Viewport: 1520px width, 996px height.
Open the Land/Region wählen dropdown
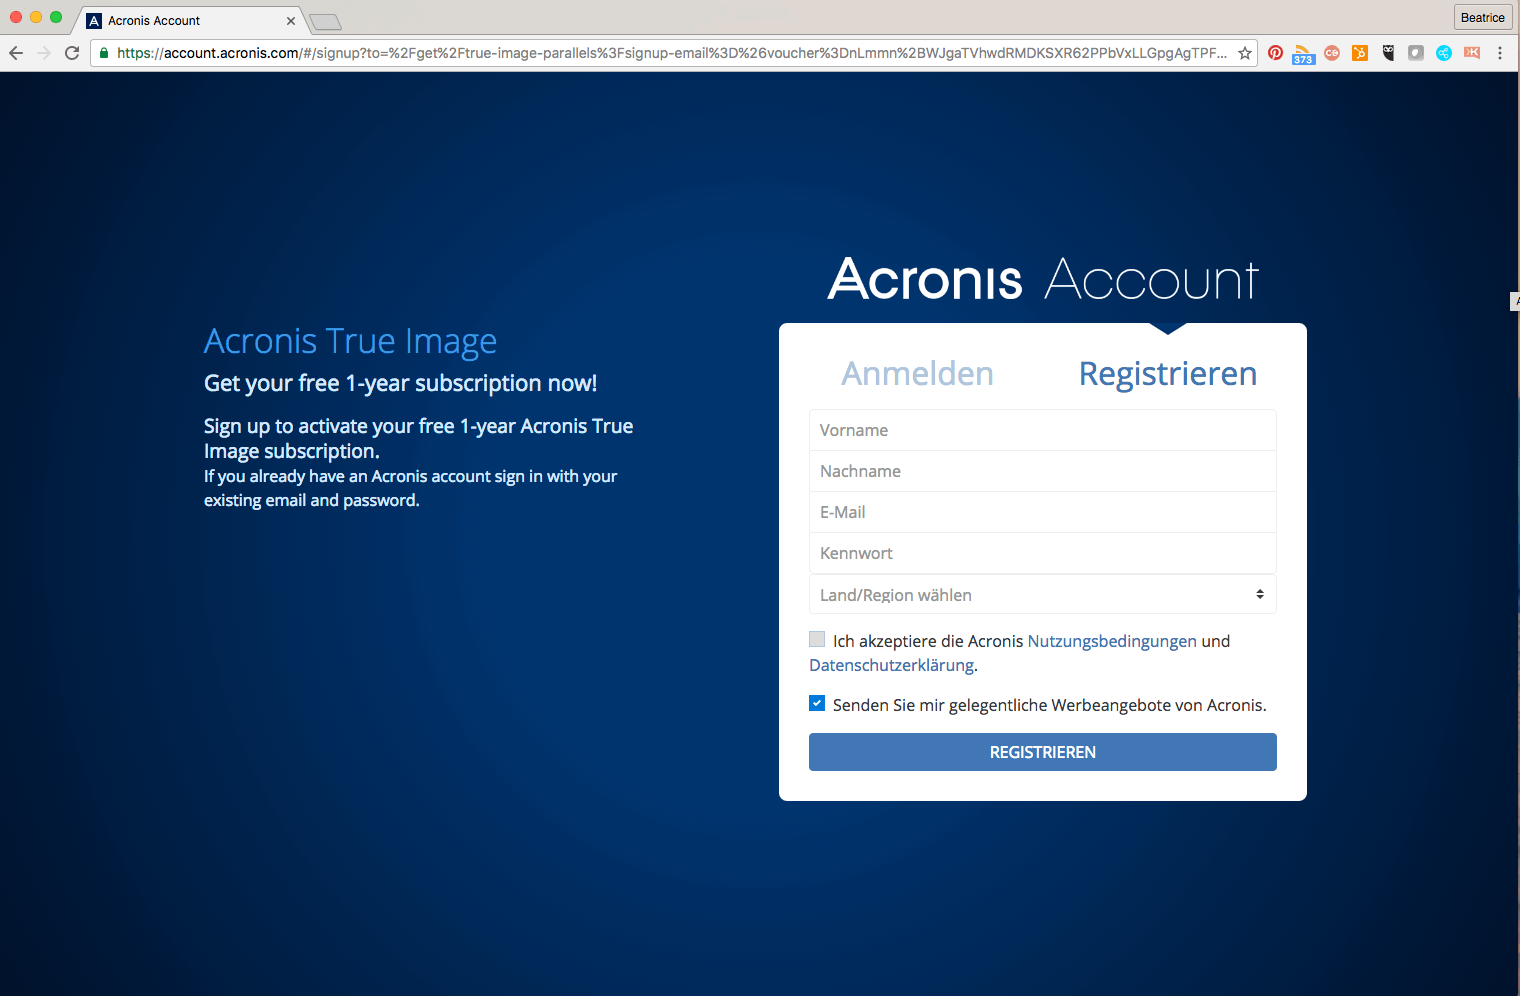(x=1043, y=594)
